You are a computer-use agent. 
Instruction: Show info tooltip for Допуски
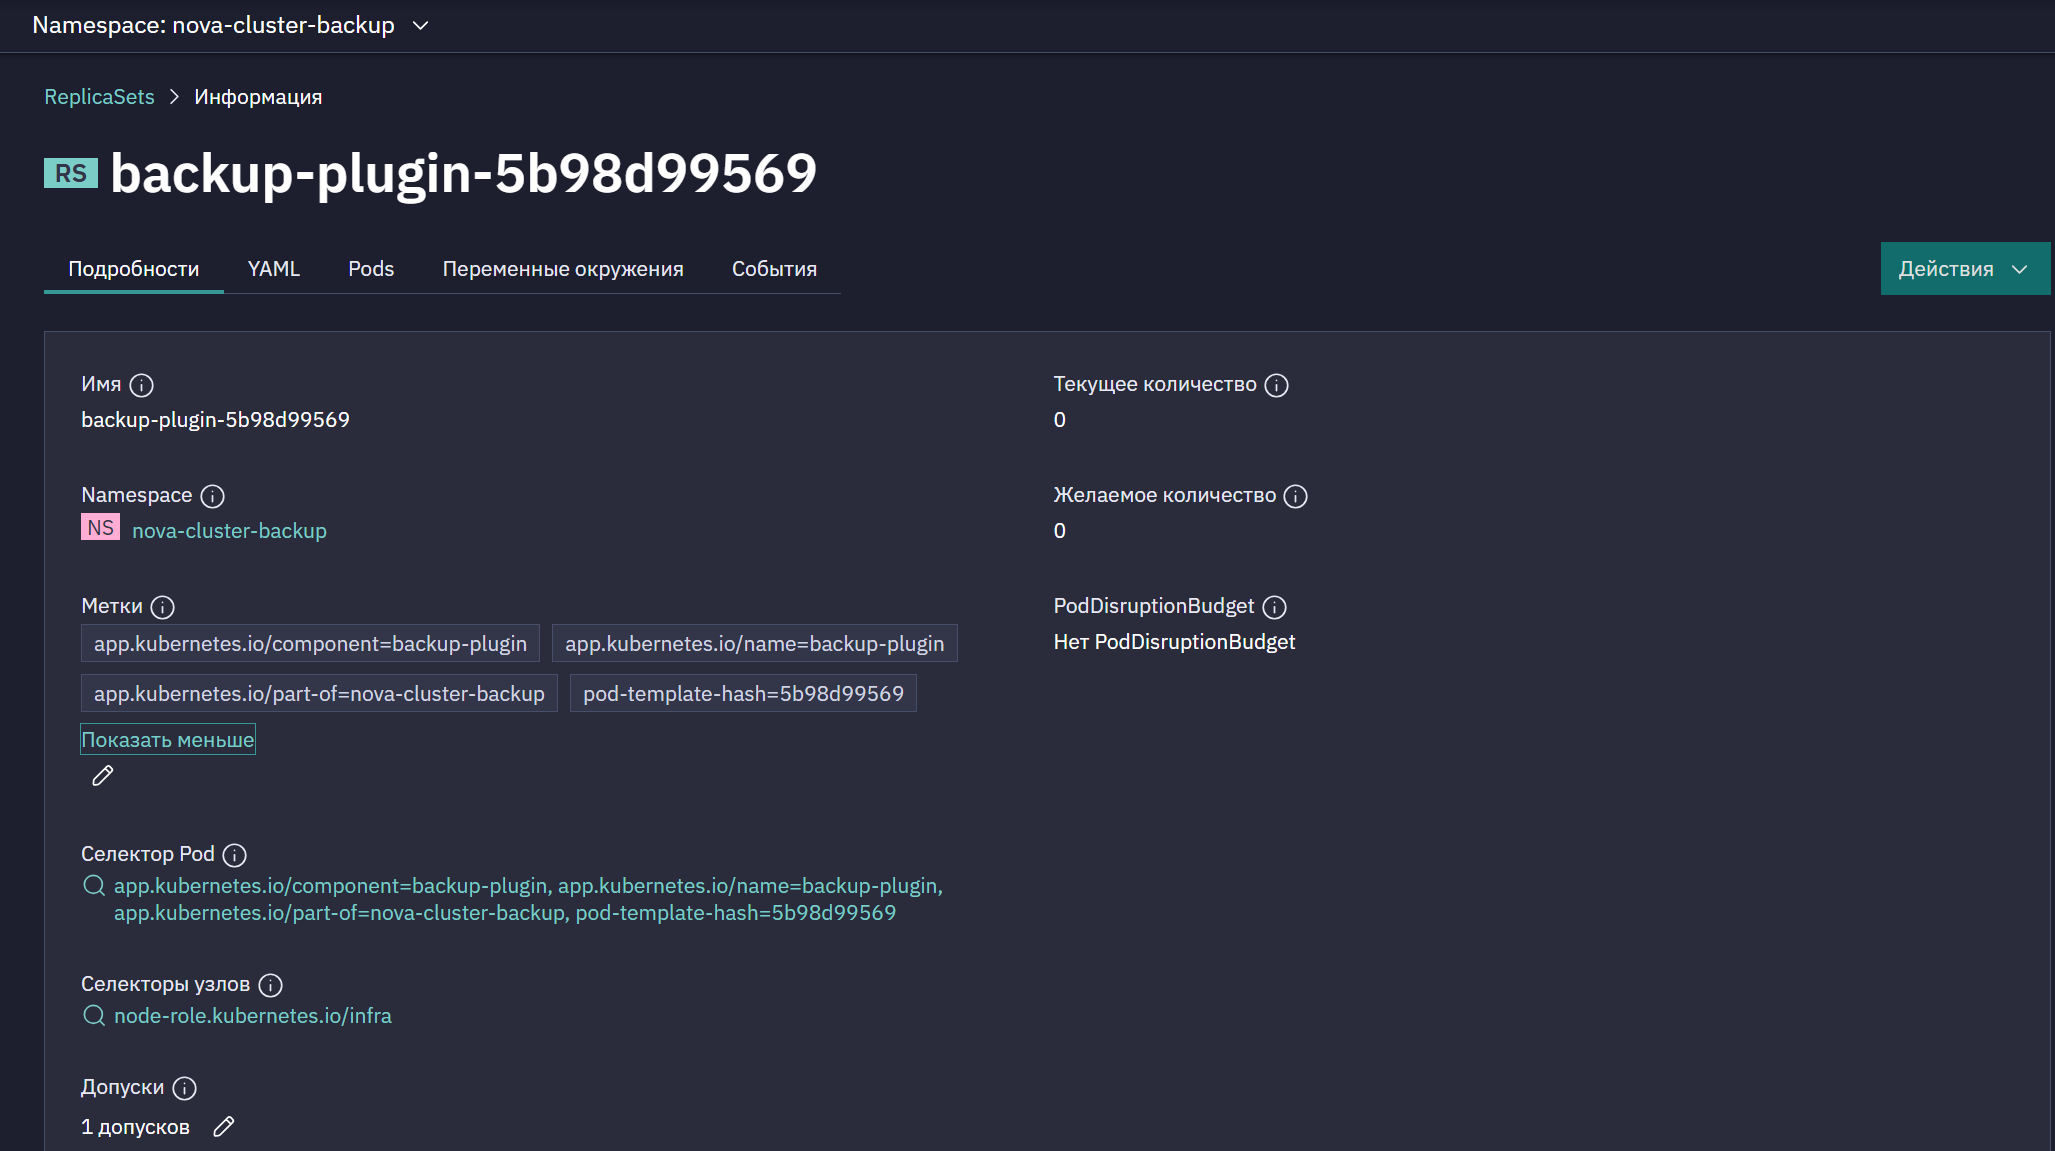[184, 1088]
